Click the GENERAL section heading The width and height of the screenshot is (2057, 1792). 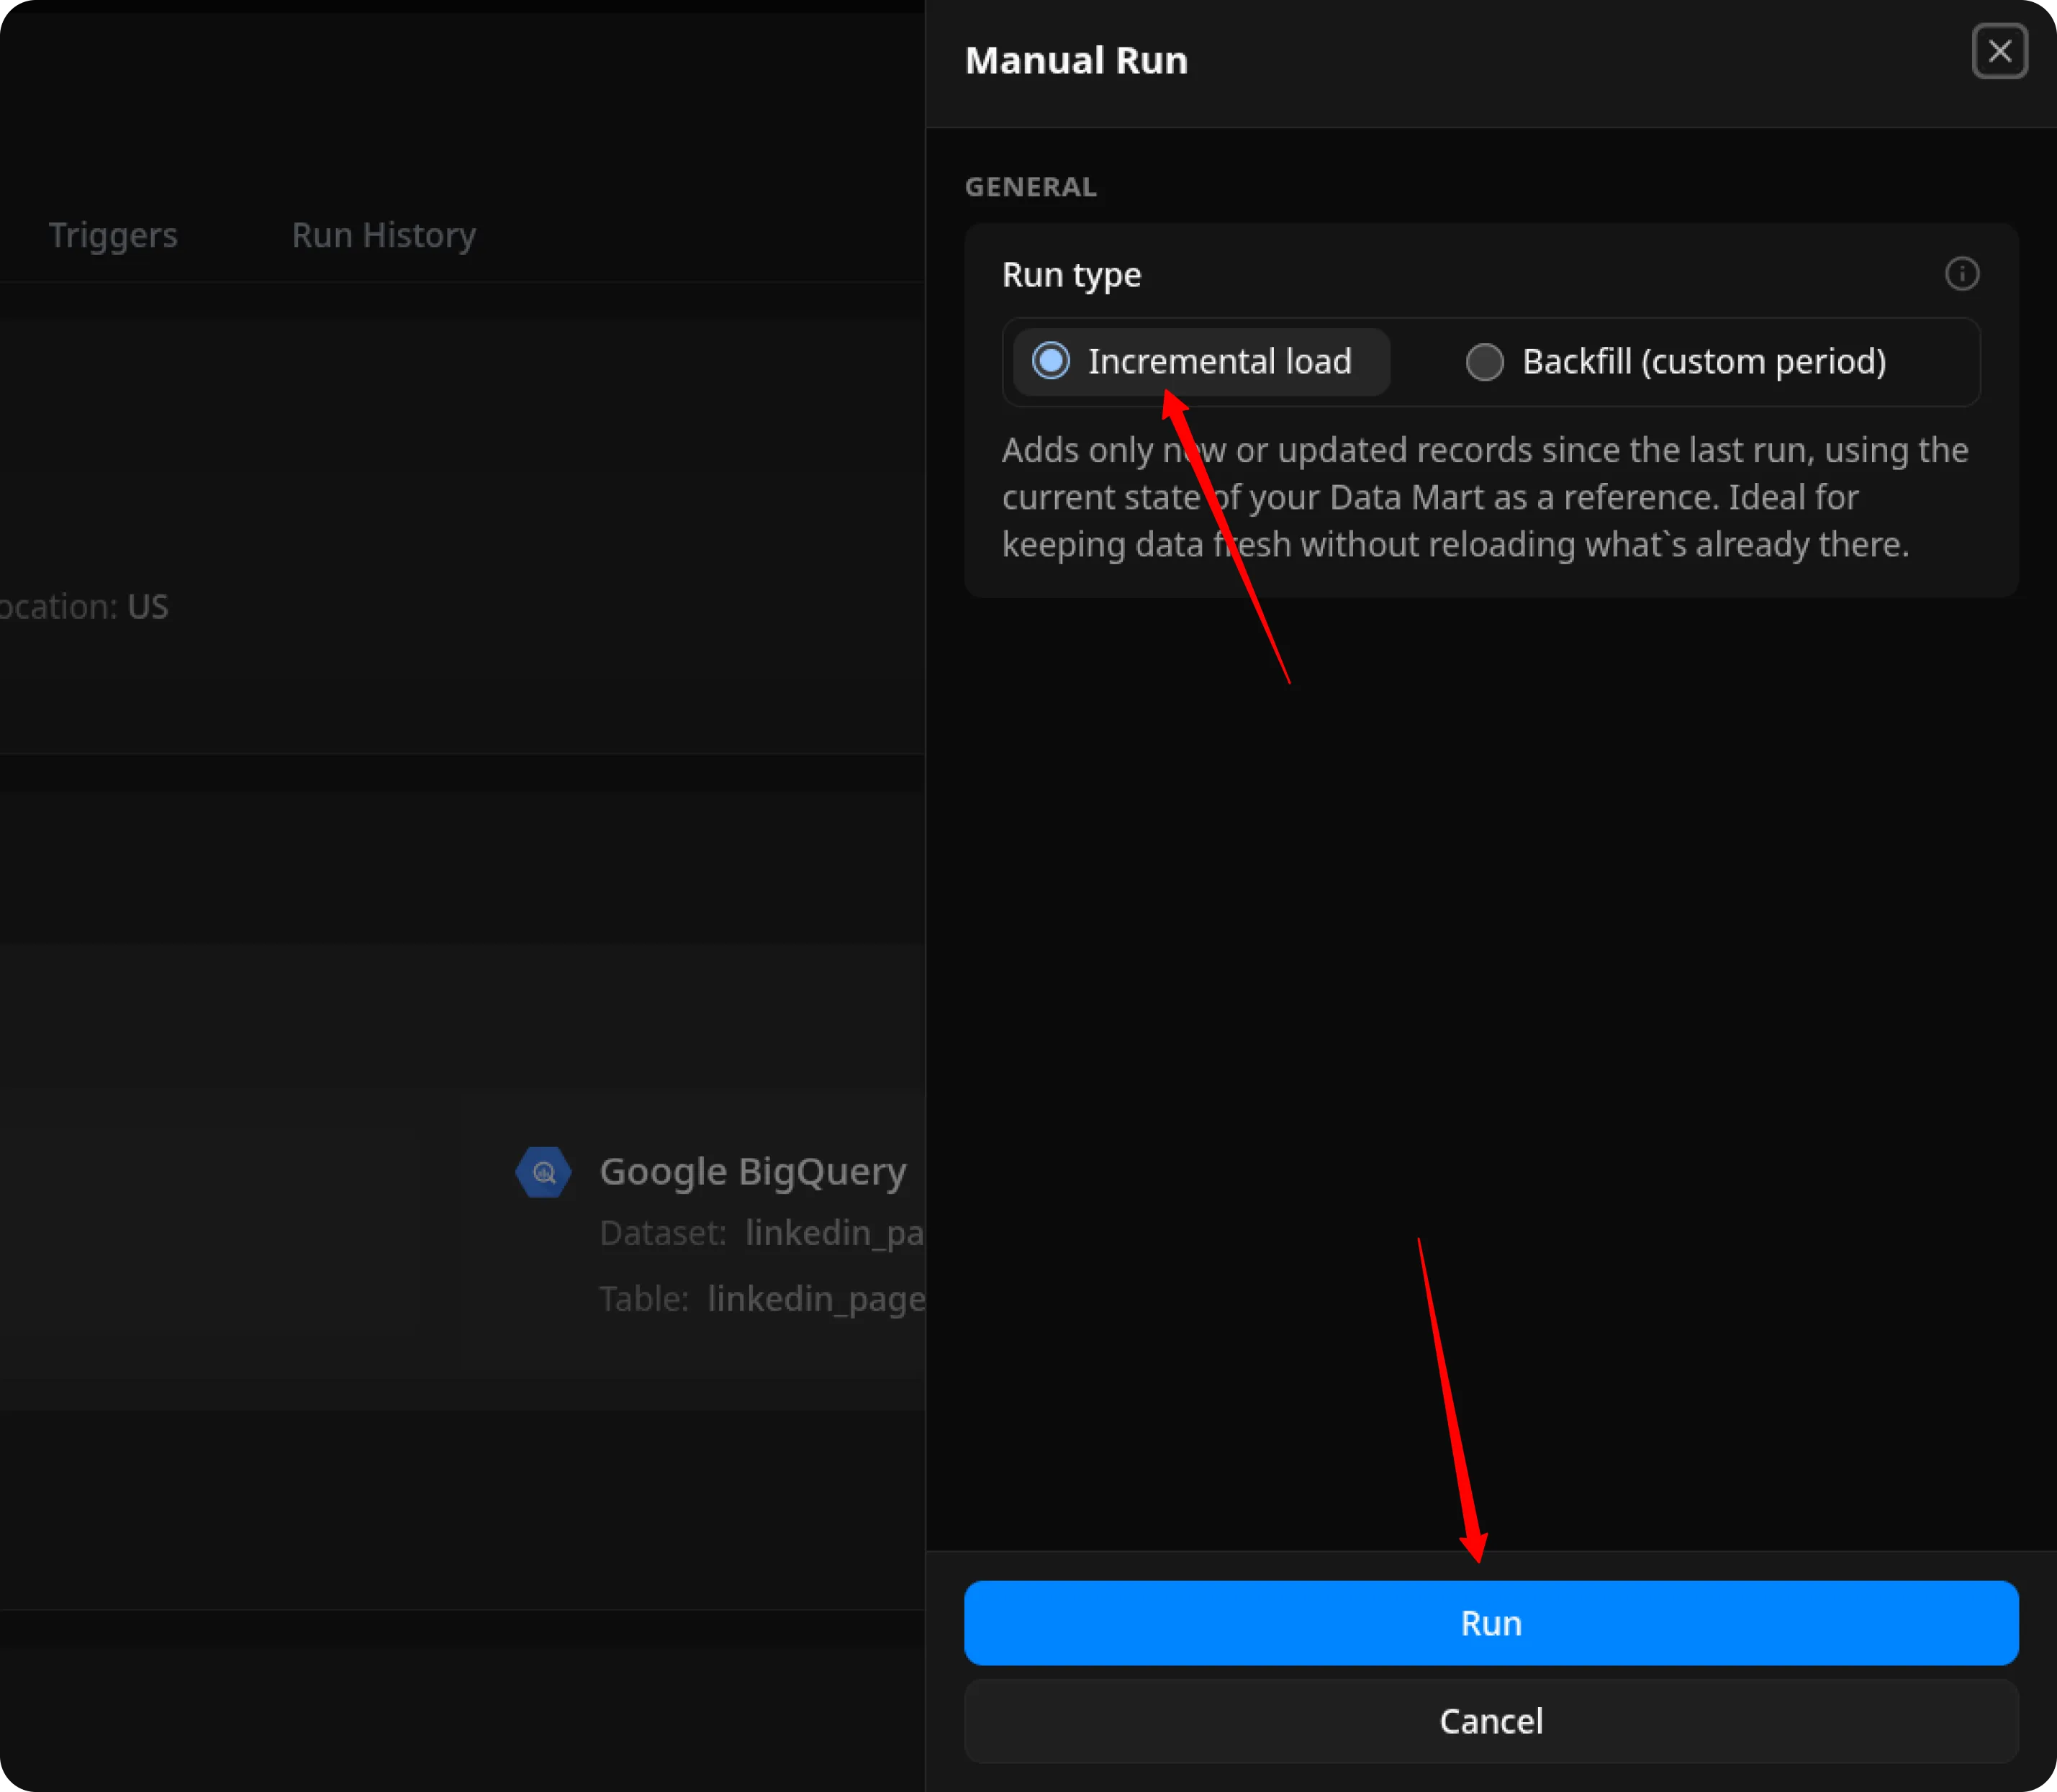click(x=1030, y=187)
